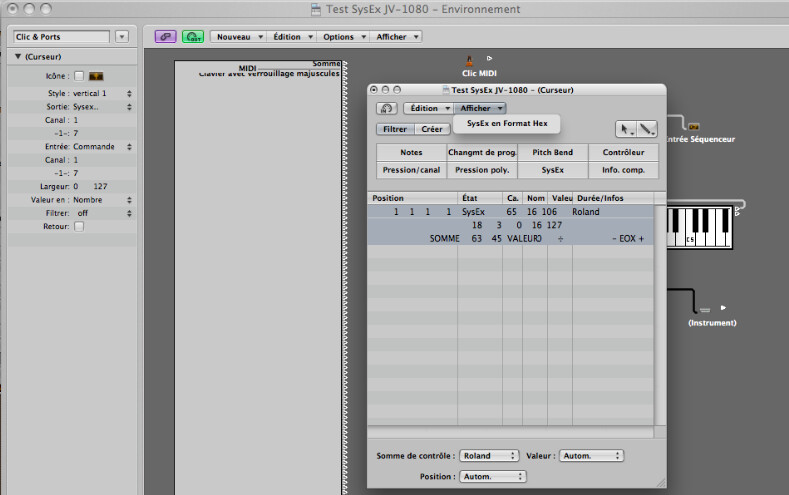Toggle the Info. comp. filter button
The width and height of the screenshot is (789, 495).
click(623, 170)
